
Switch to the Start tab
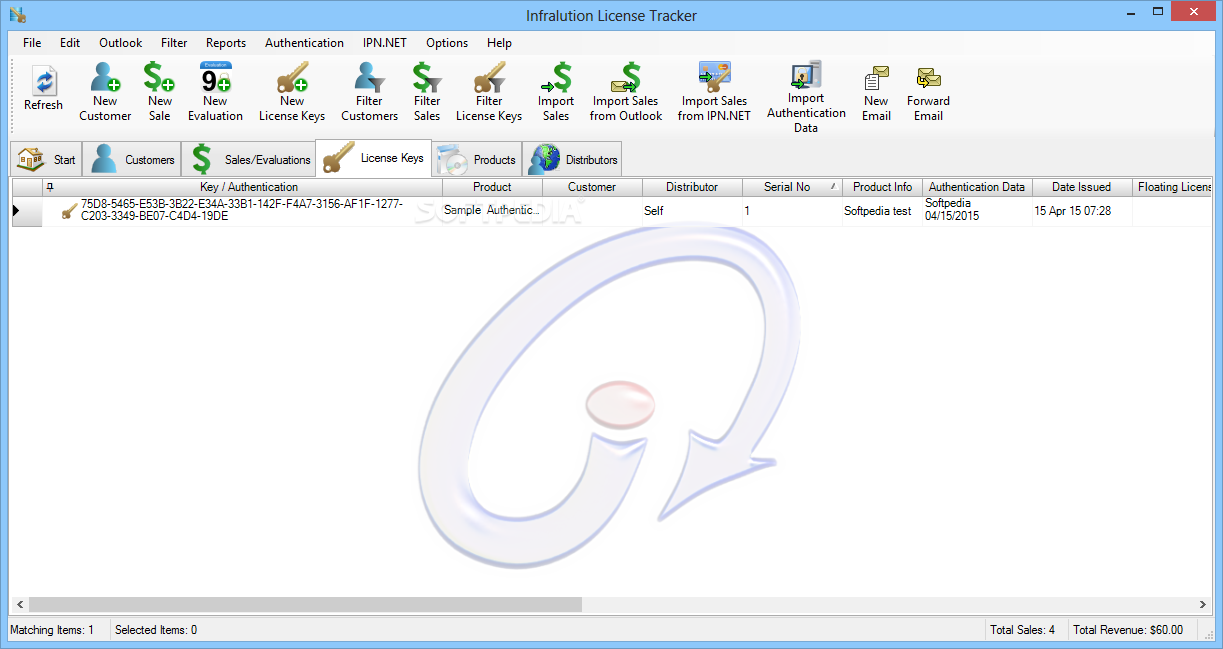(x=46, y=159)
